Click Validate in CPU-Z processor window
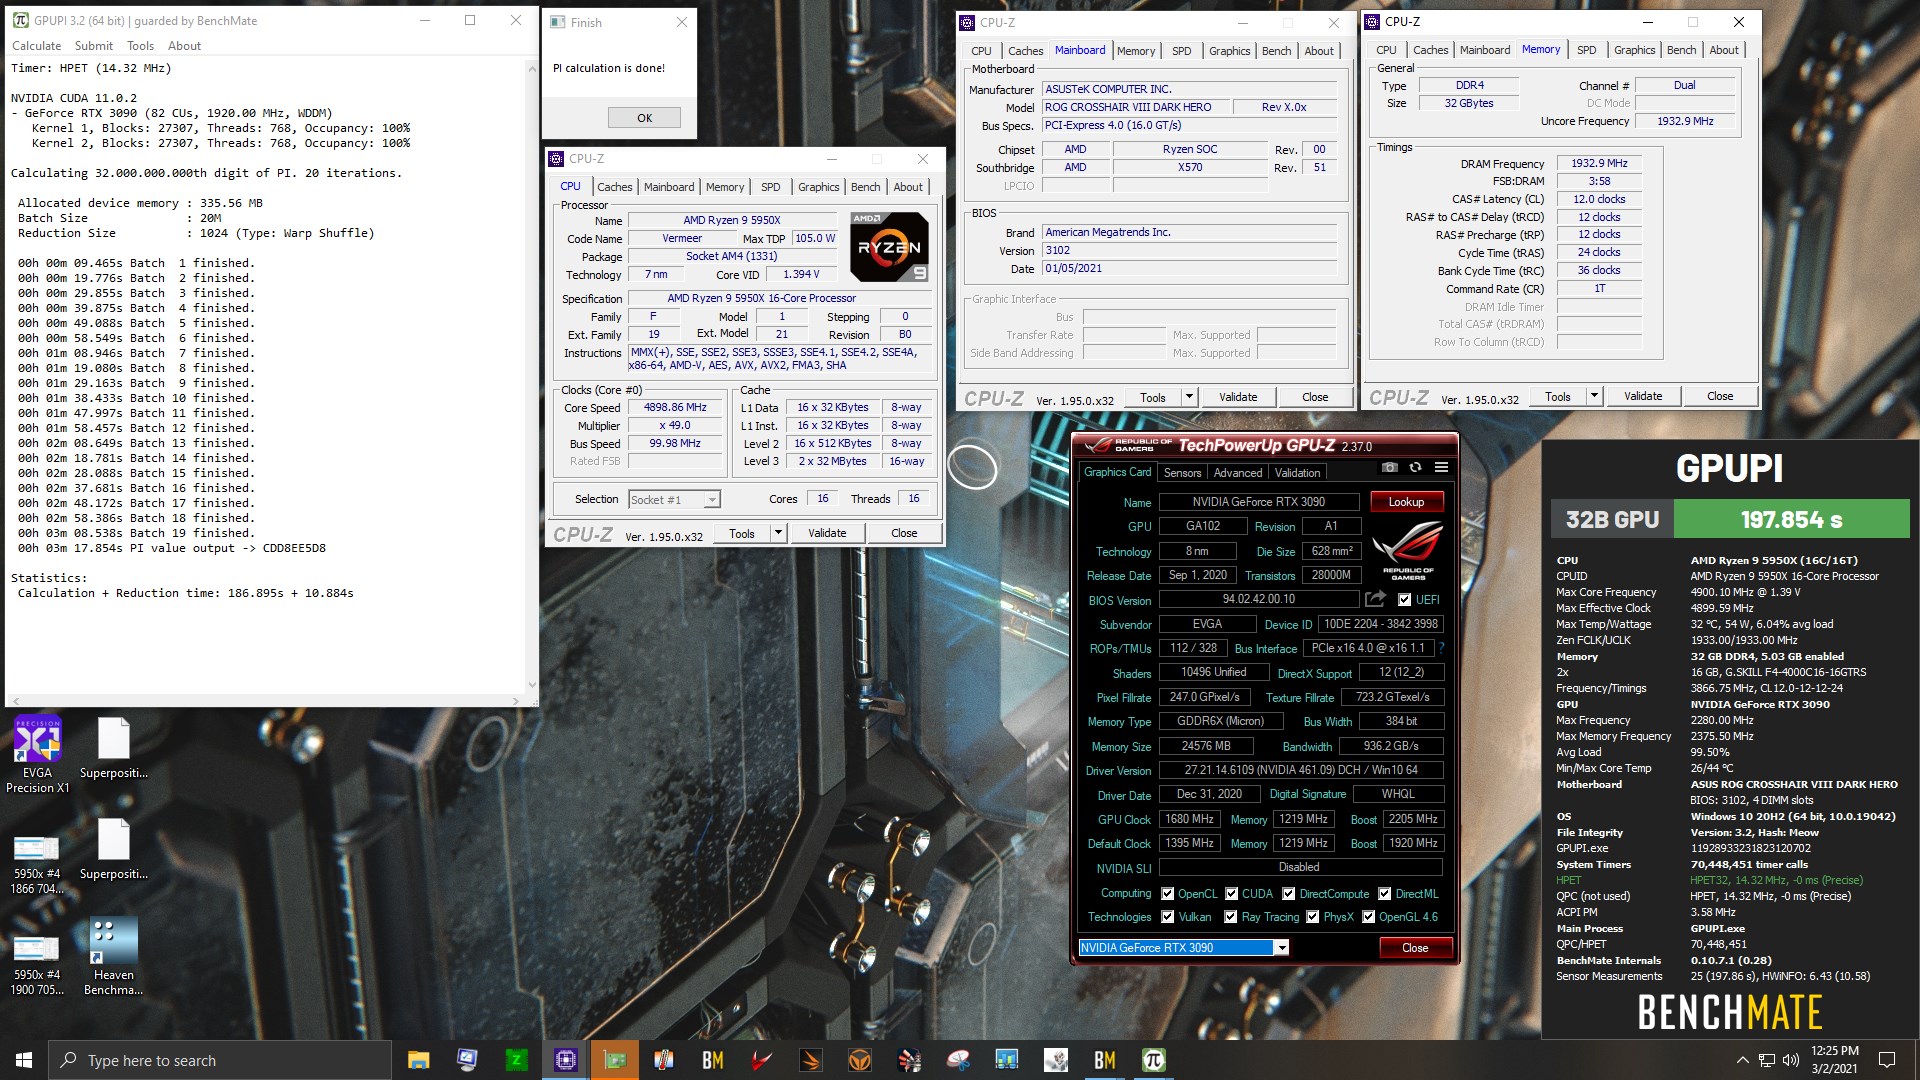Image resolution: width=1920 pixels, height=1080 pixels. coord(826,533)
